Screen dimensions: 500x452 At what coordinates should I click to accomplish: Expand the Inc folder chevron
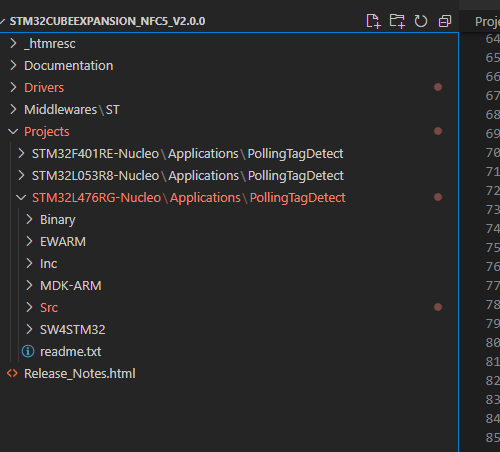[29, 263]
